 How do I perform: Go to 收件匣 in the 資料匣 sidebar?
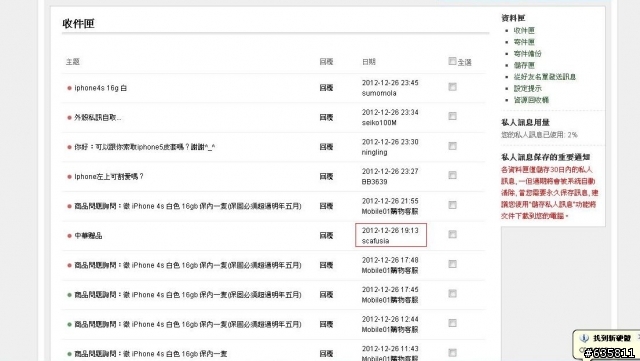click(524, 30)
